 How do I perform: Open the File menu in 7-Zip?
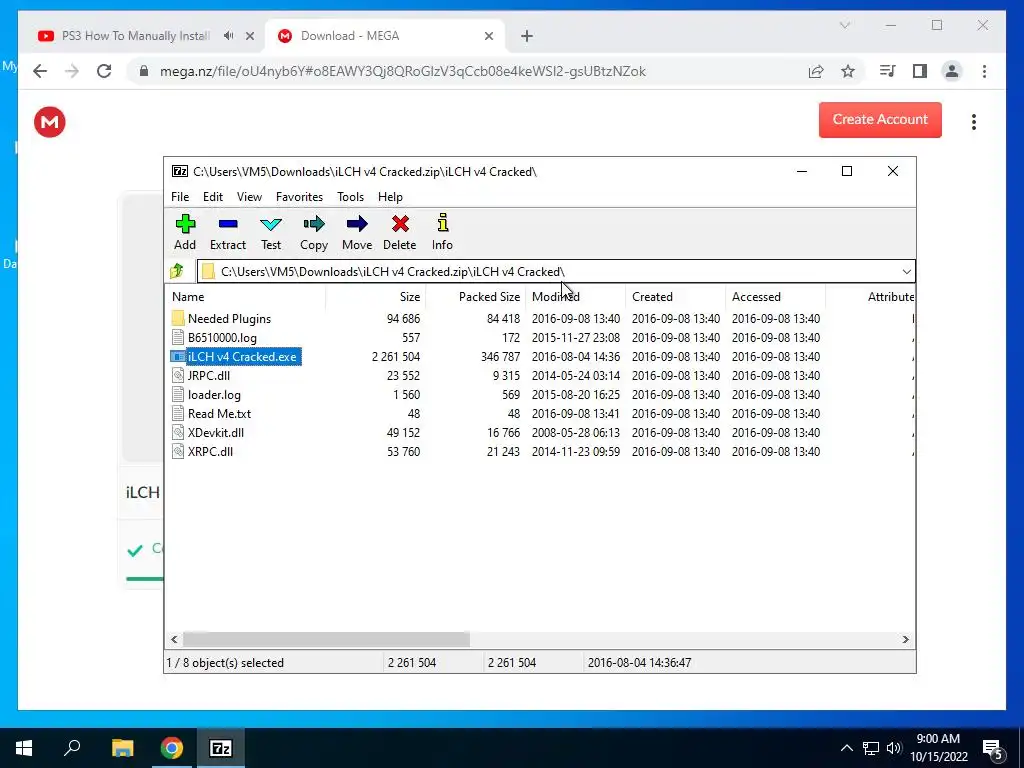[180, 197]
